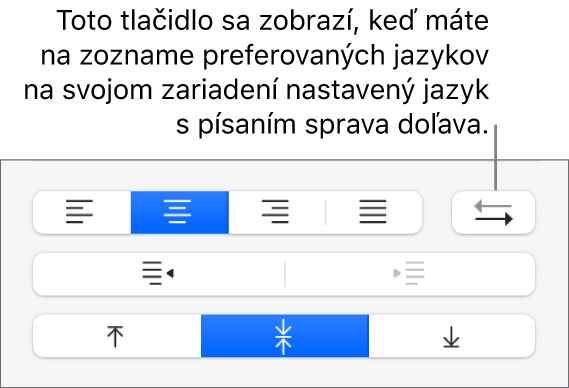Align text vertically to bottom
The height and width of the screenshot is (388, 569).
point(452,336)
